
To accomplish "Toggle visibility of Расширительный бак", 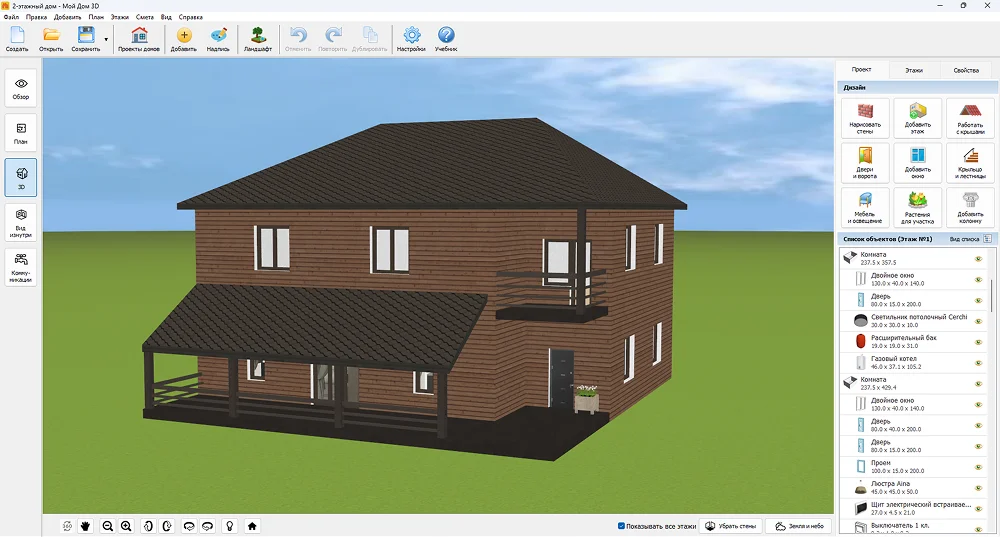I will 979,340.
